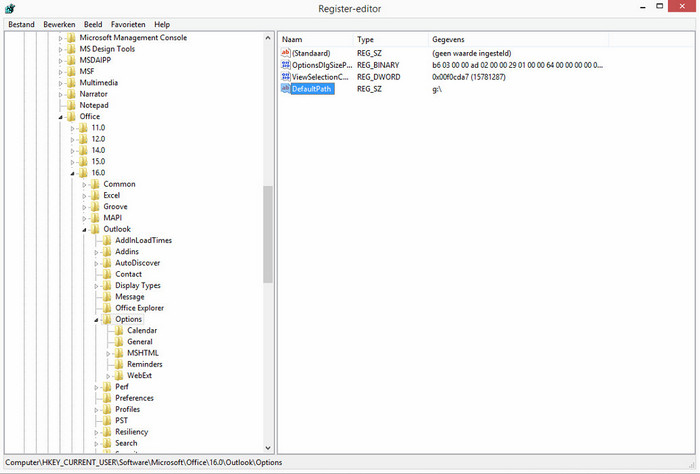Click the Common folder icon
The image size is (700, 474).
point(95,184)
